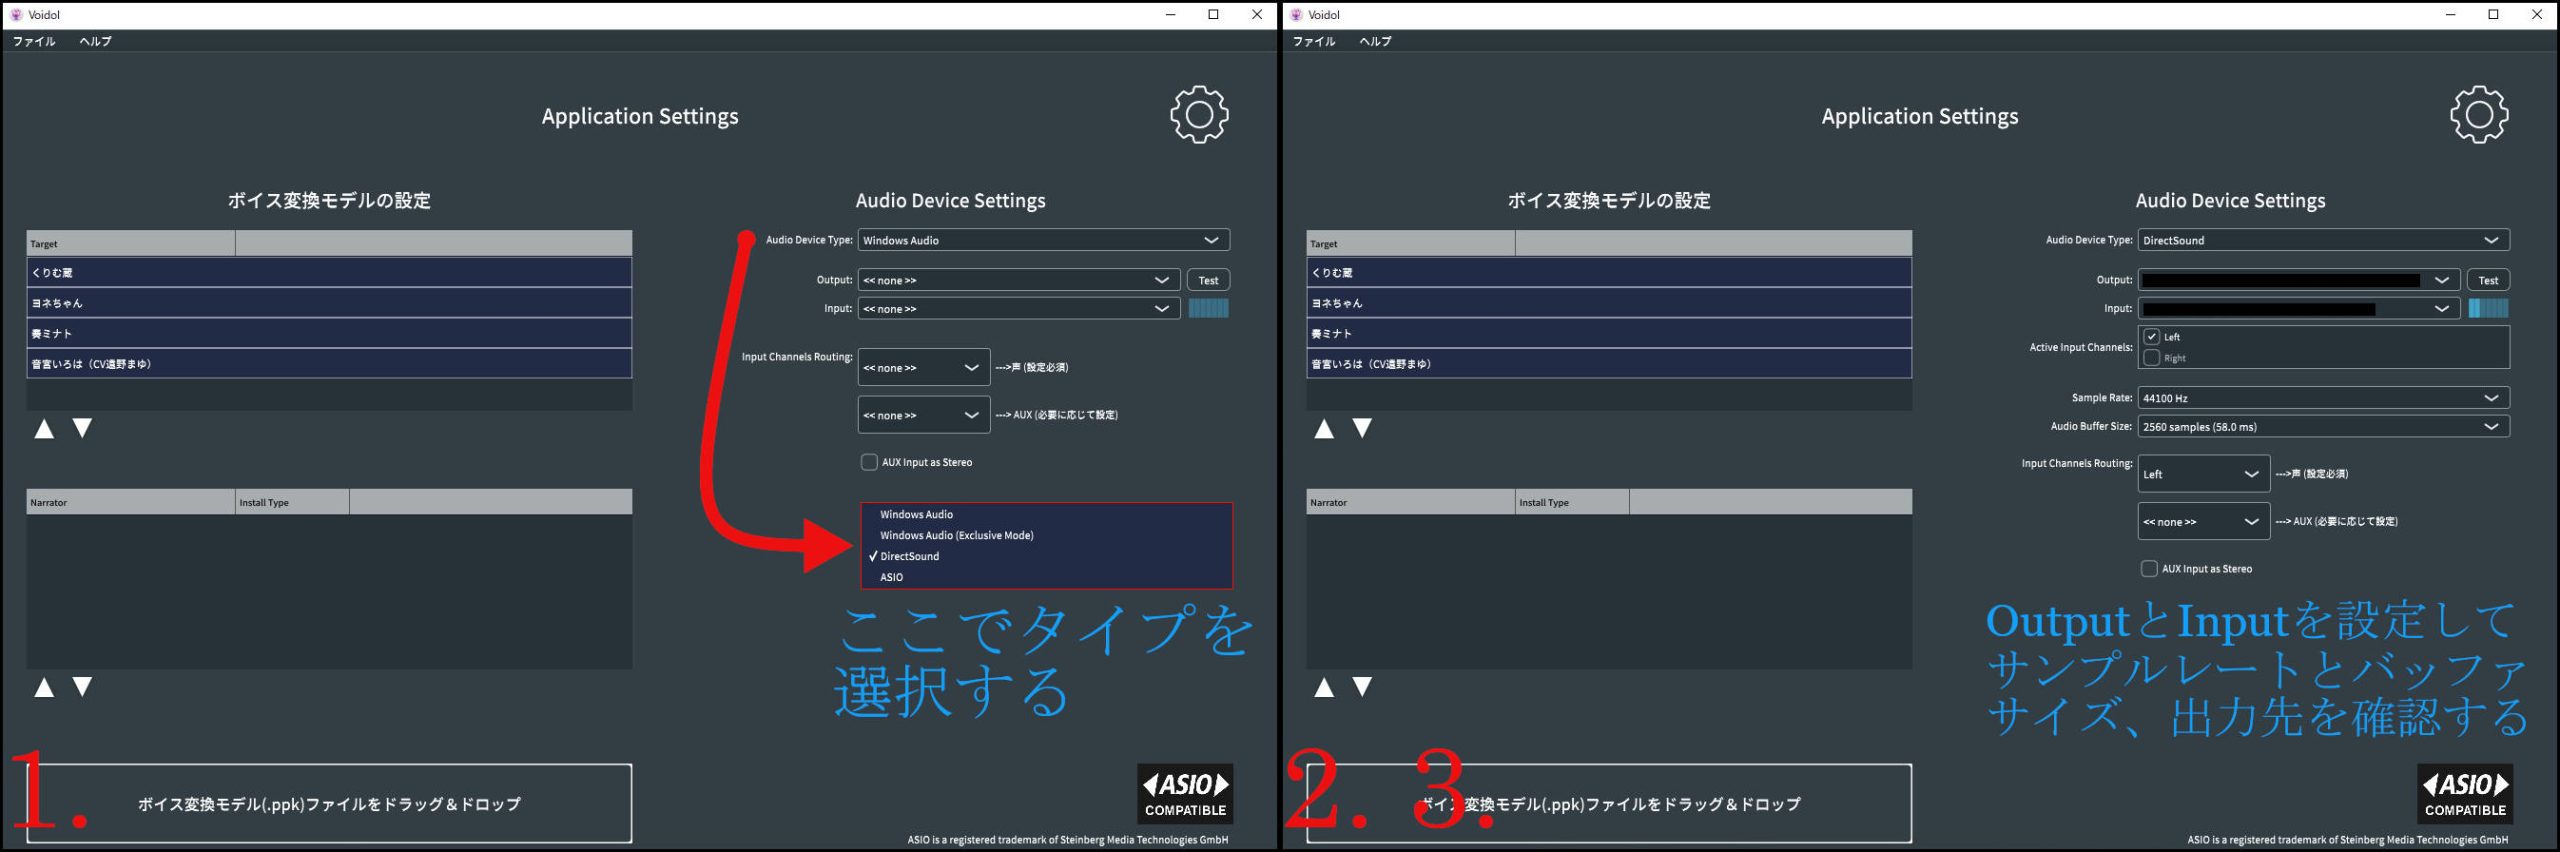
Task: Open Output dropdown in left window
Action: tap(1019, 280)
